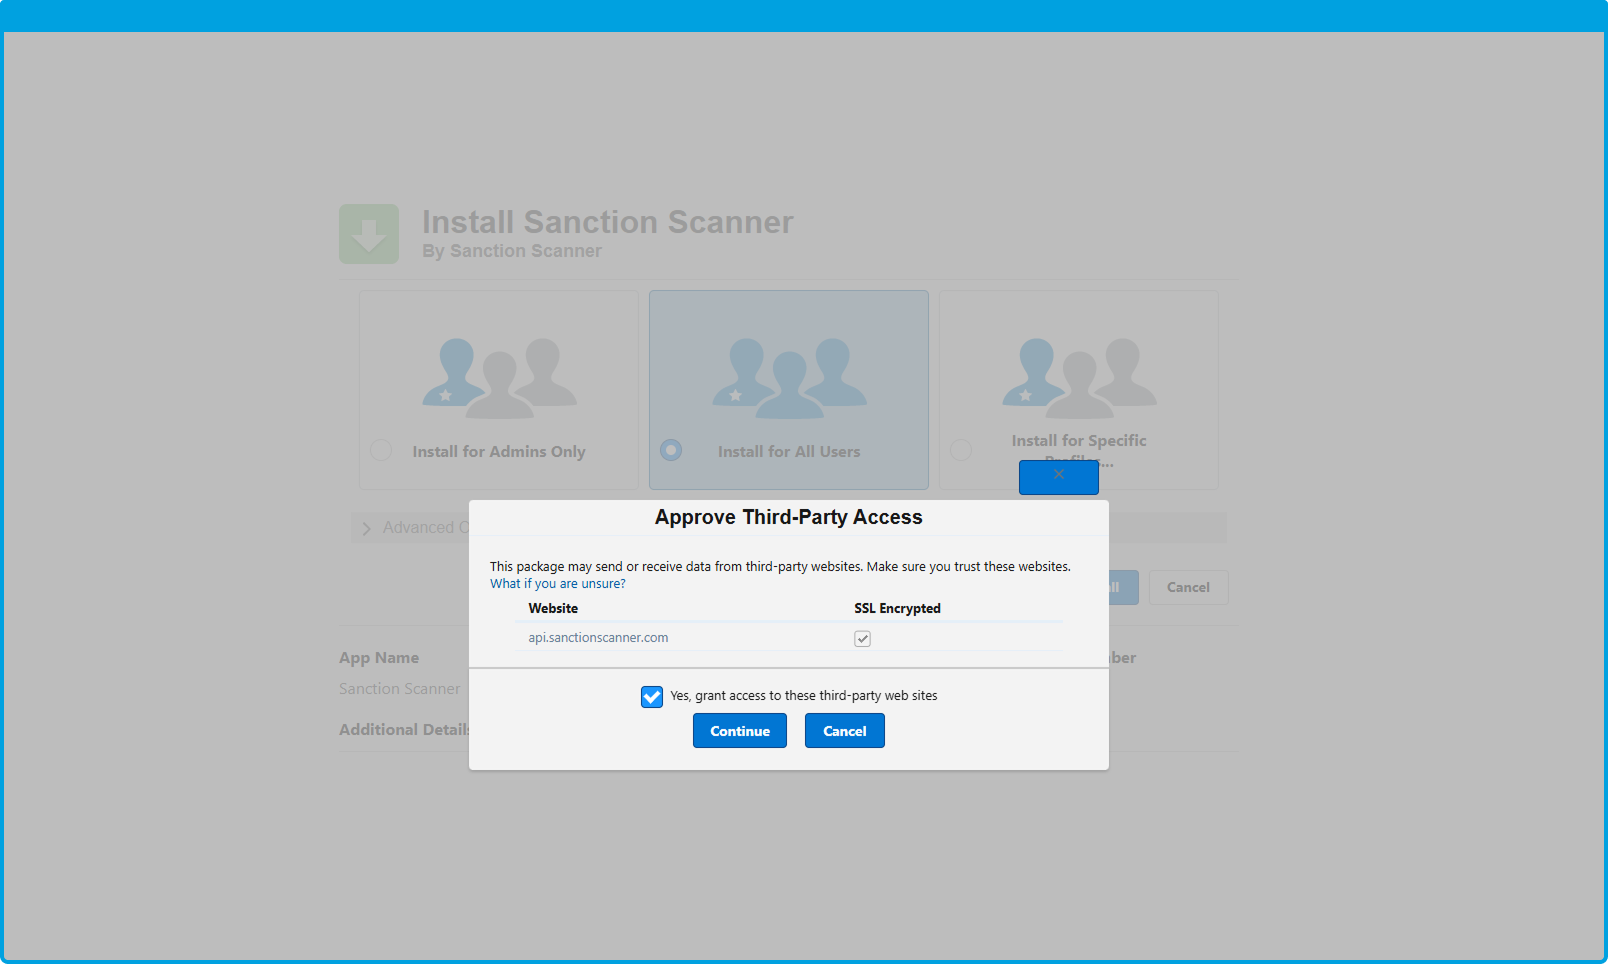
Task: Click the Website column header
Action: pyautogui.click(x=553, y=608)
